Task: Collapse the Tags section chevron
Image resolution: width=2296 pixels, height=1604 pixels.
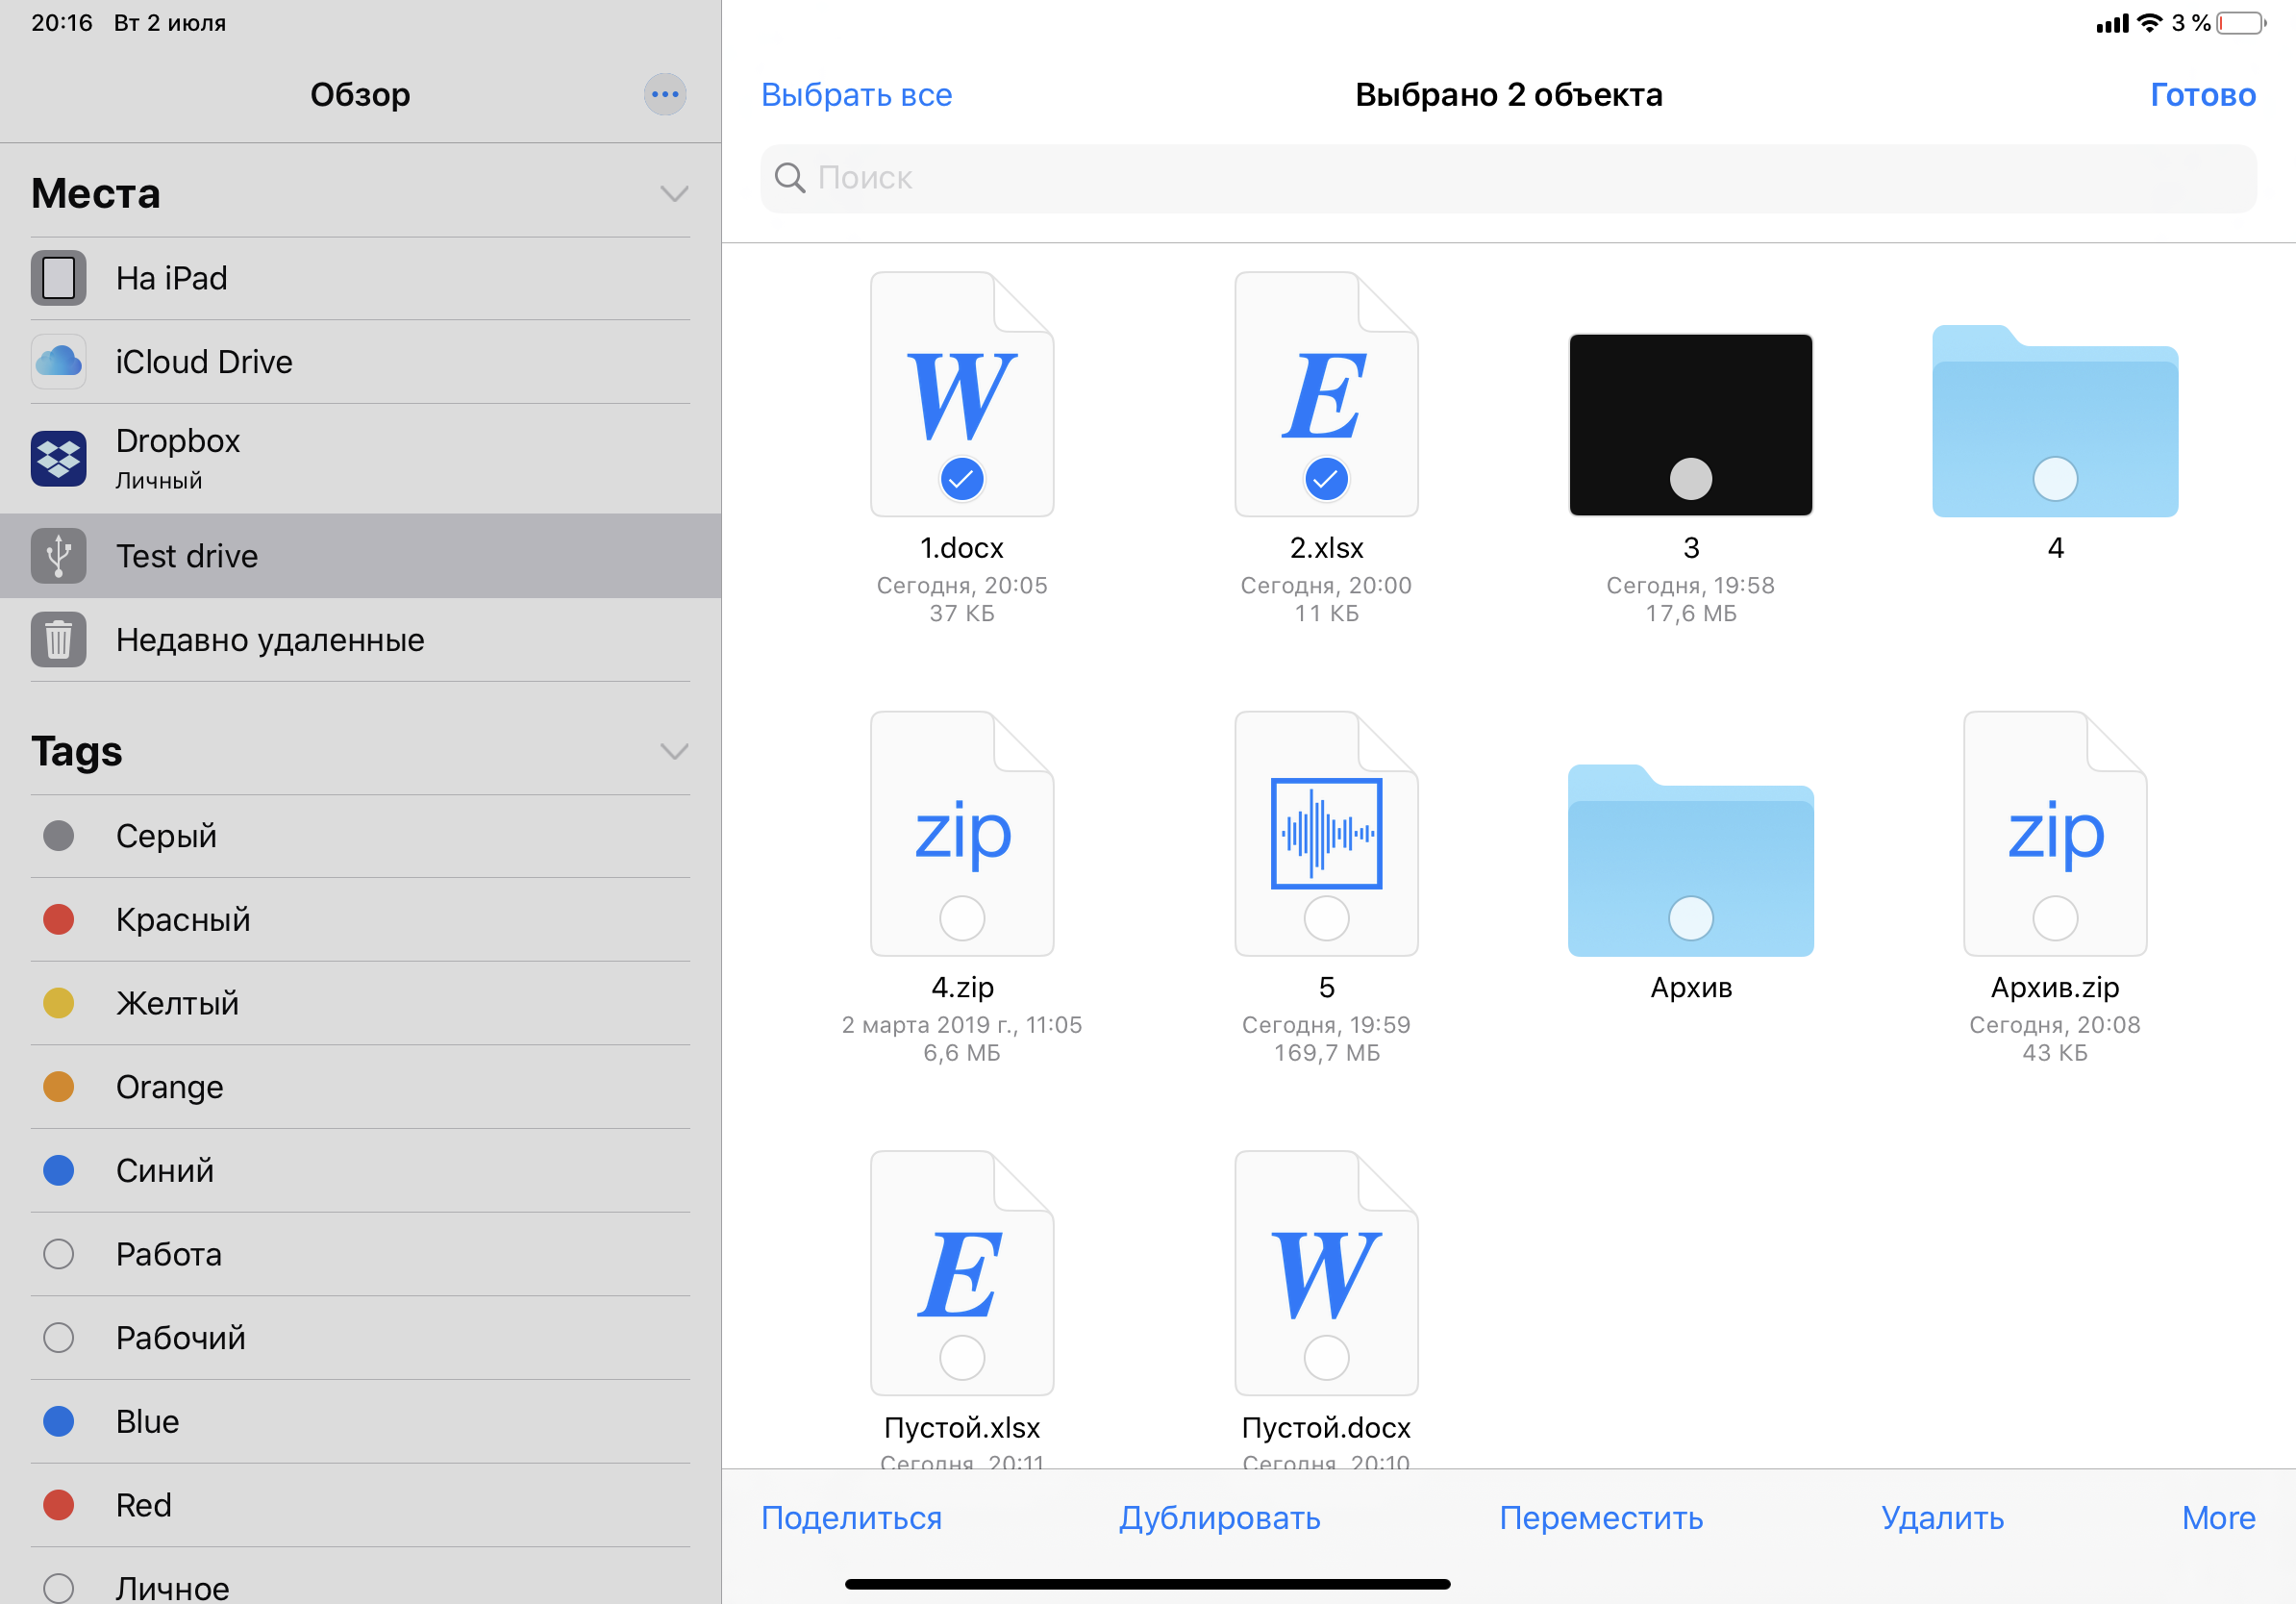Action: (x=675, y=751)
